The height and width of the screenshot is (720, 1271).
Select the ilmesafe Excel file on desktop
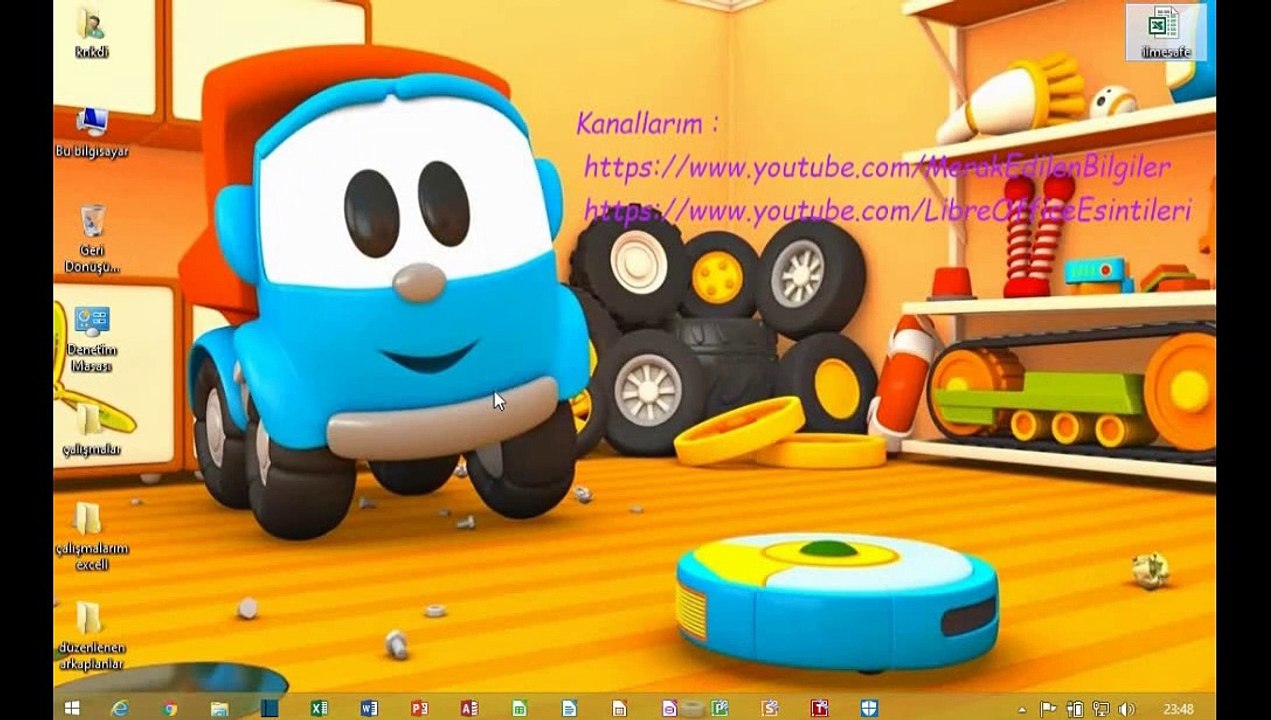(x=1165, y=32)
